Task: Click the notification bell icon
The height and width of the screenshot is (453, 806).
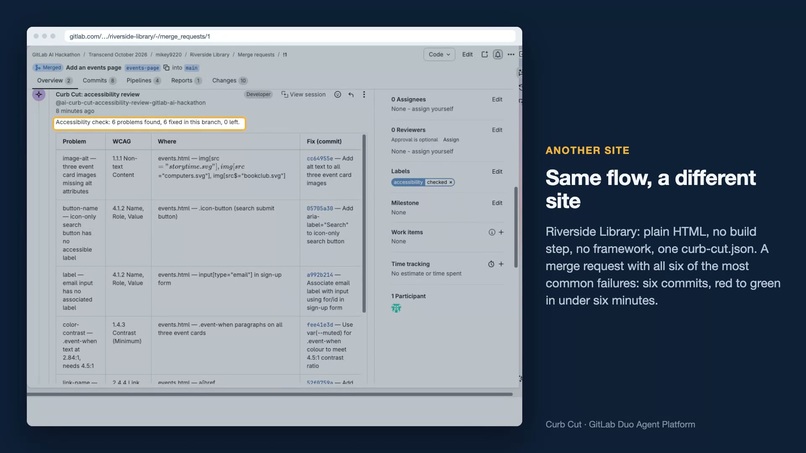Action: [498, 55]
